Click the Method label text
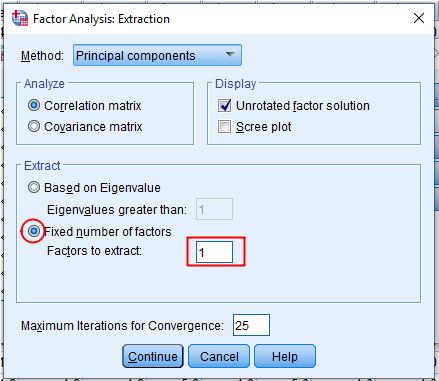439x381 pixels. (x=42, y=56)
